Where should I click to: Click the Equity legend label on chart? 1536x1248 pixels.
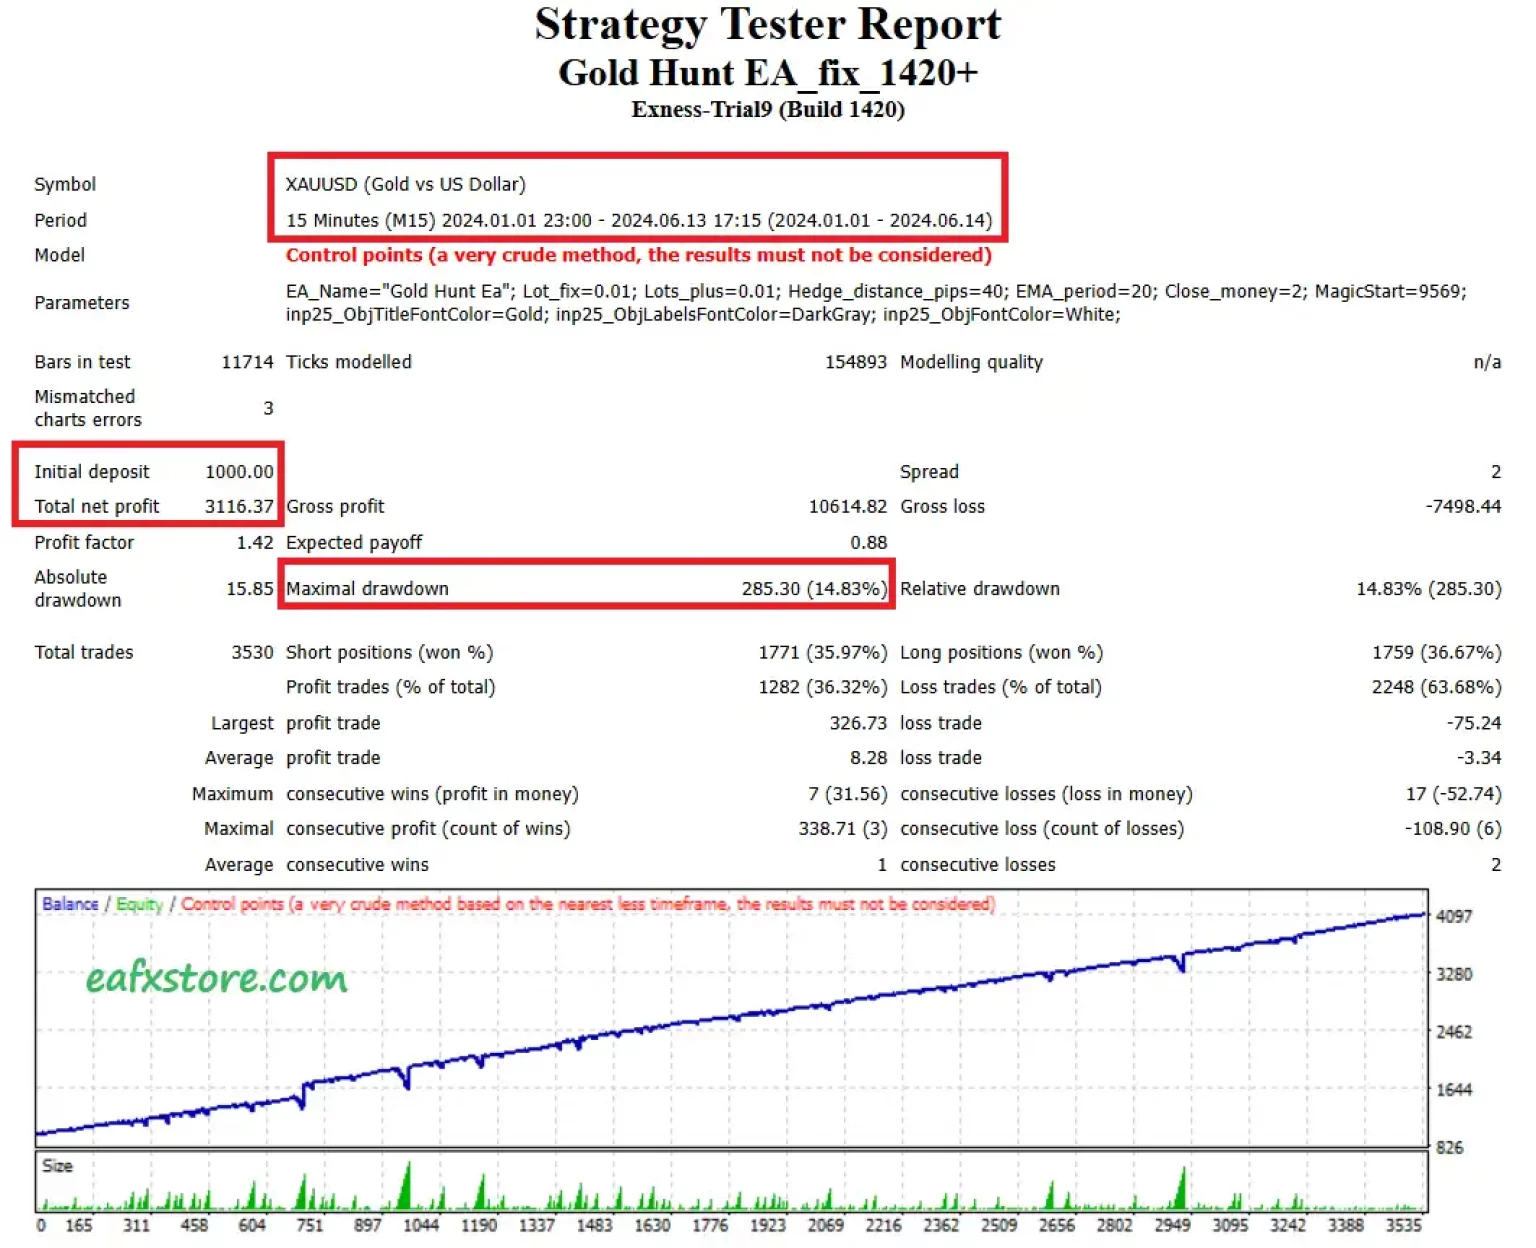(x=139, y=904)
